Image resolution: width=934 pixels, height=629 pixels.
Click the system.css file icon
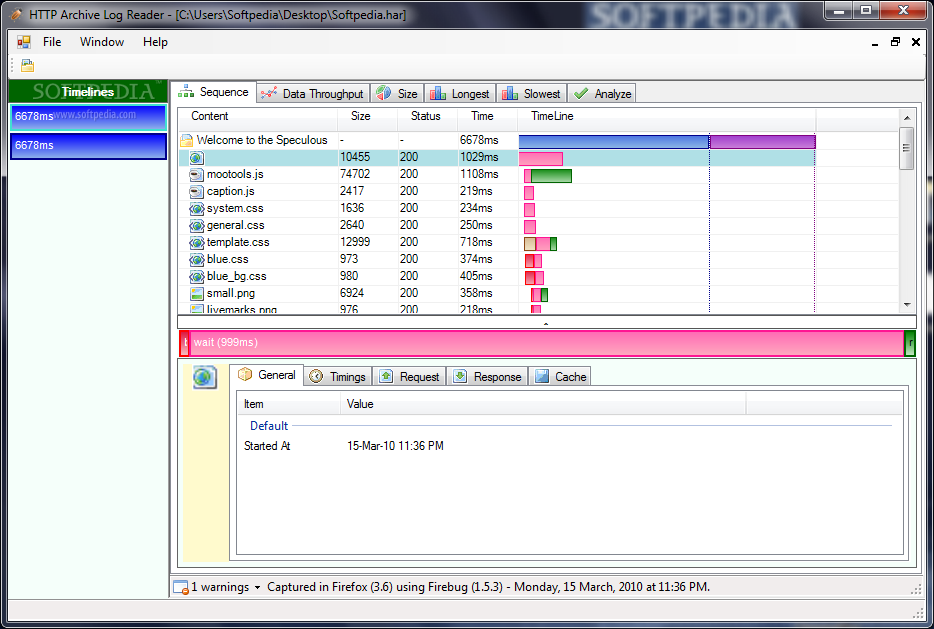pyautogui.click(x=197, y=209)
